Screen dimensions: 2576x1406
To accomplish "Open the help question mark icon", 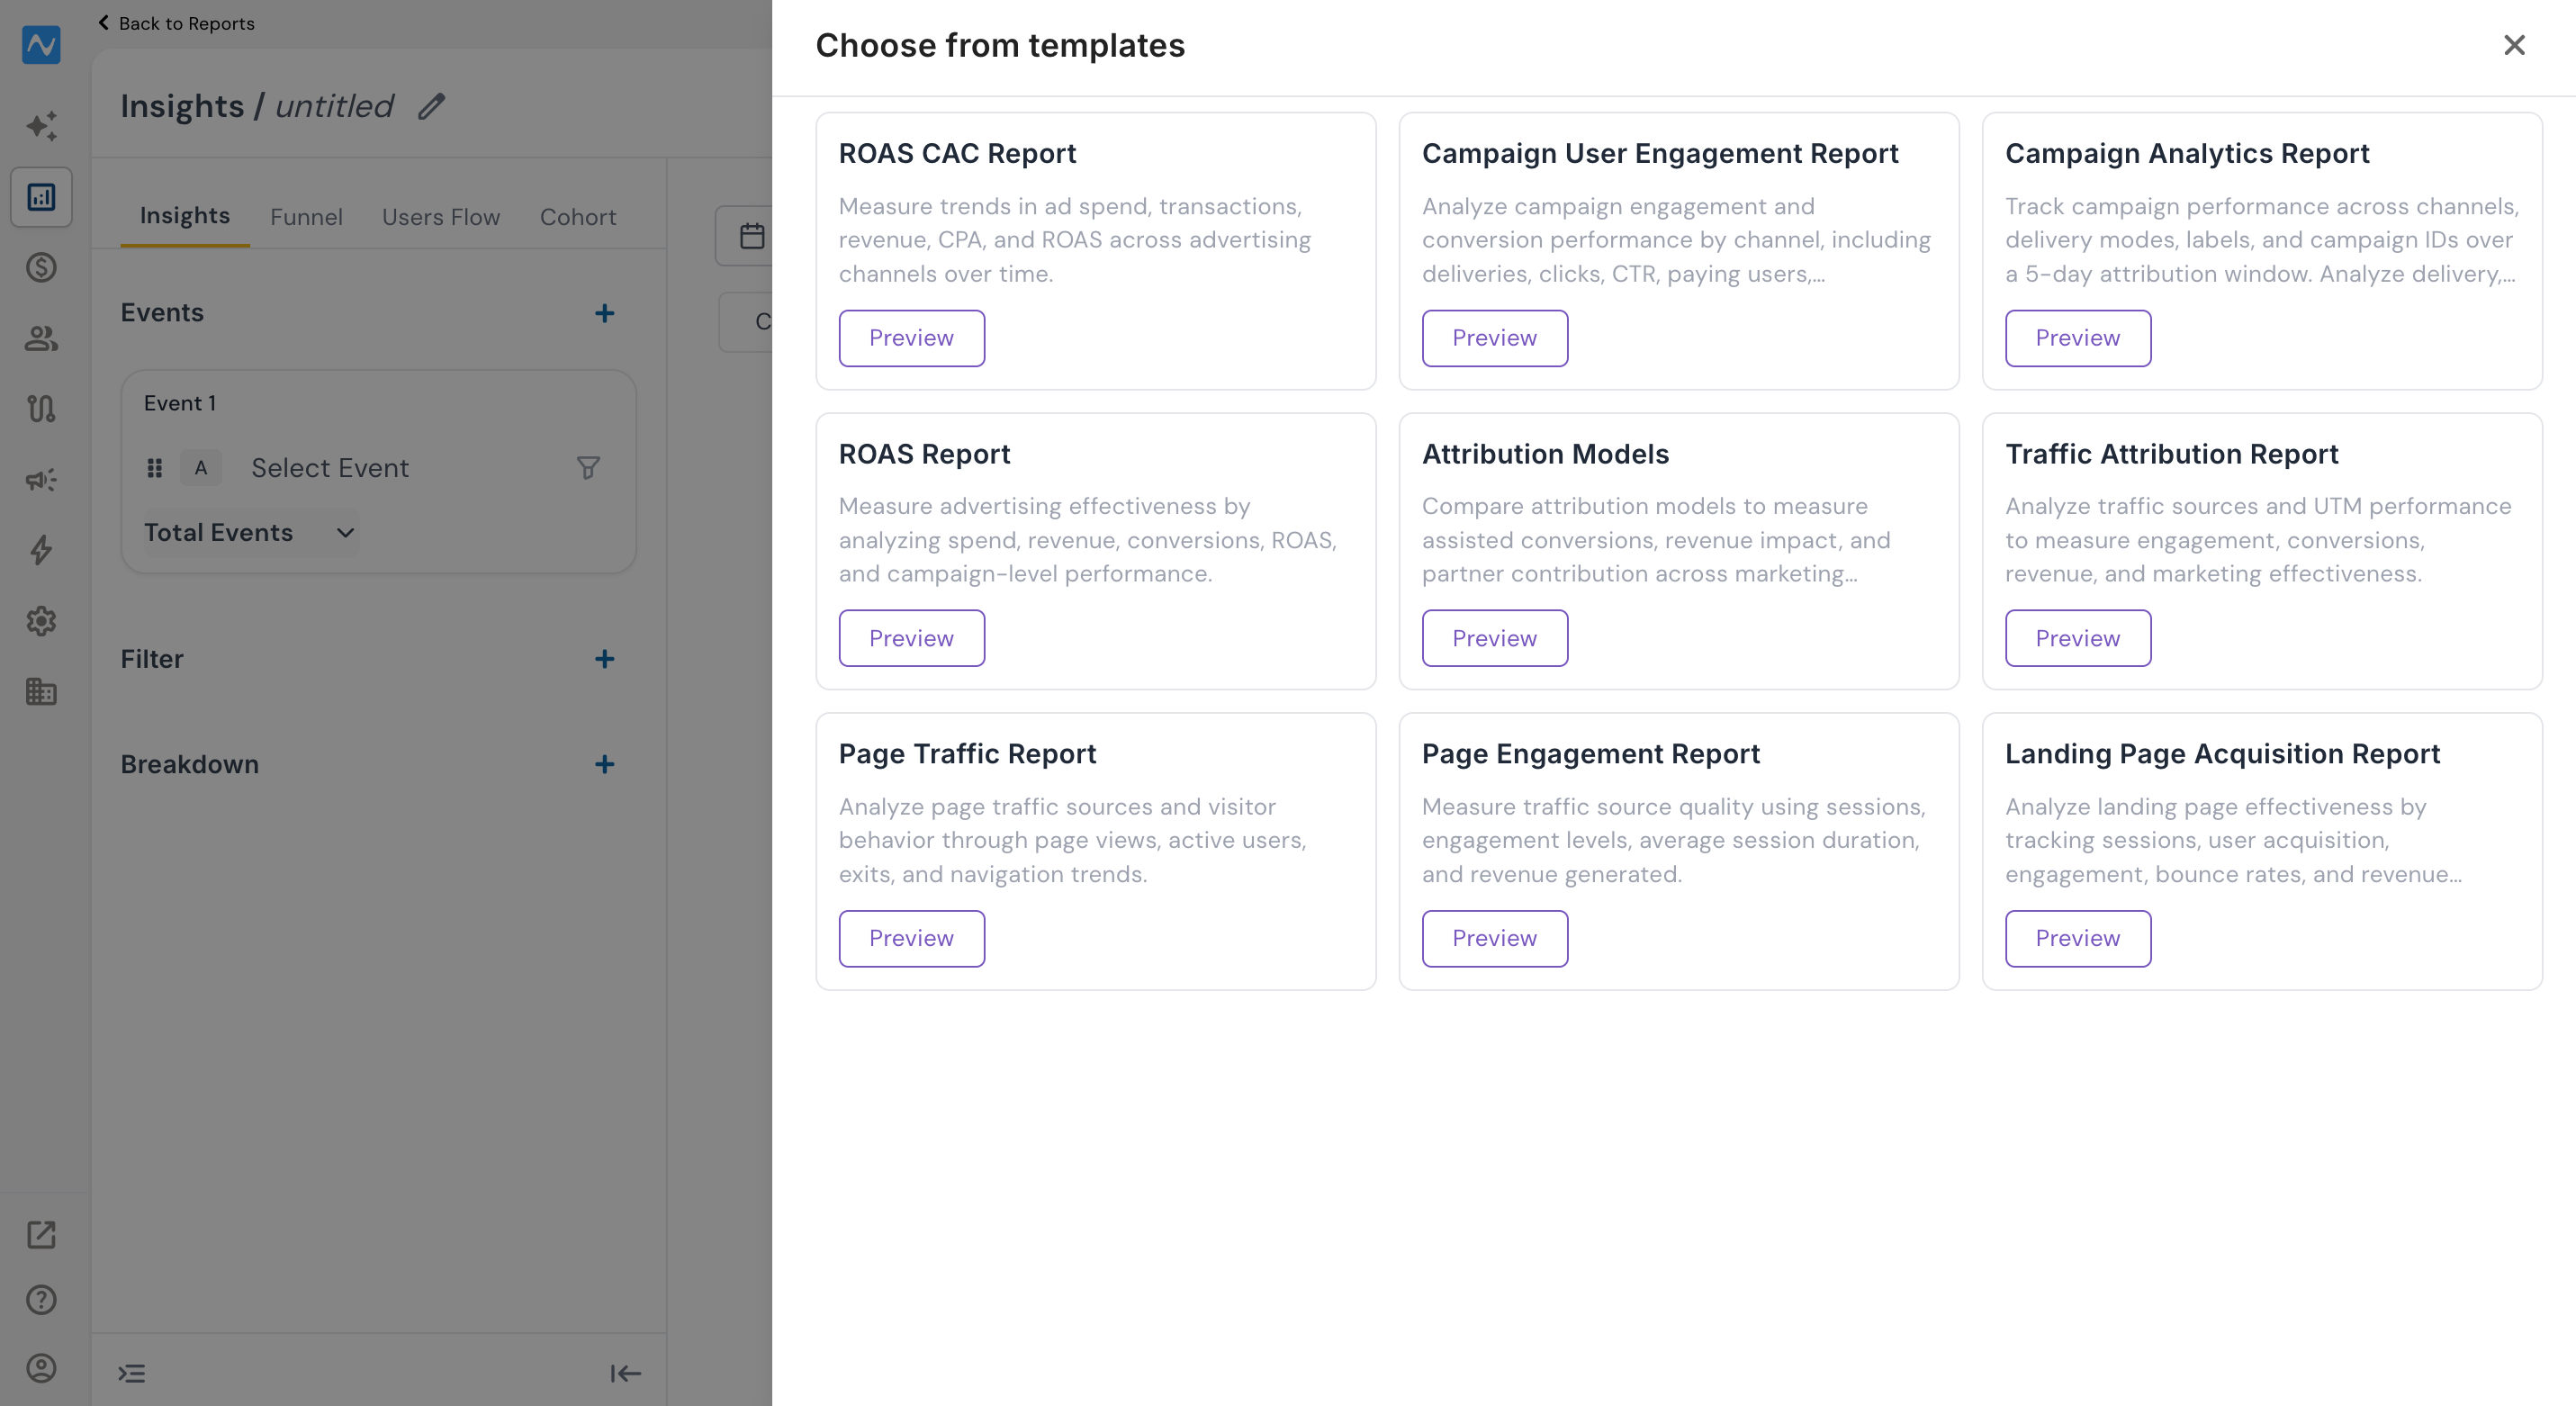I will pos(41,1299).
